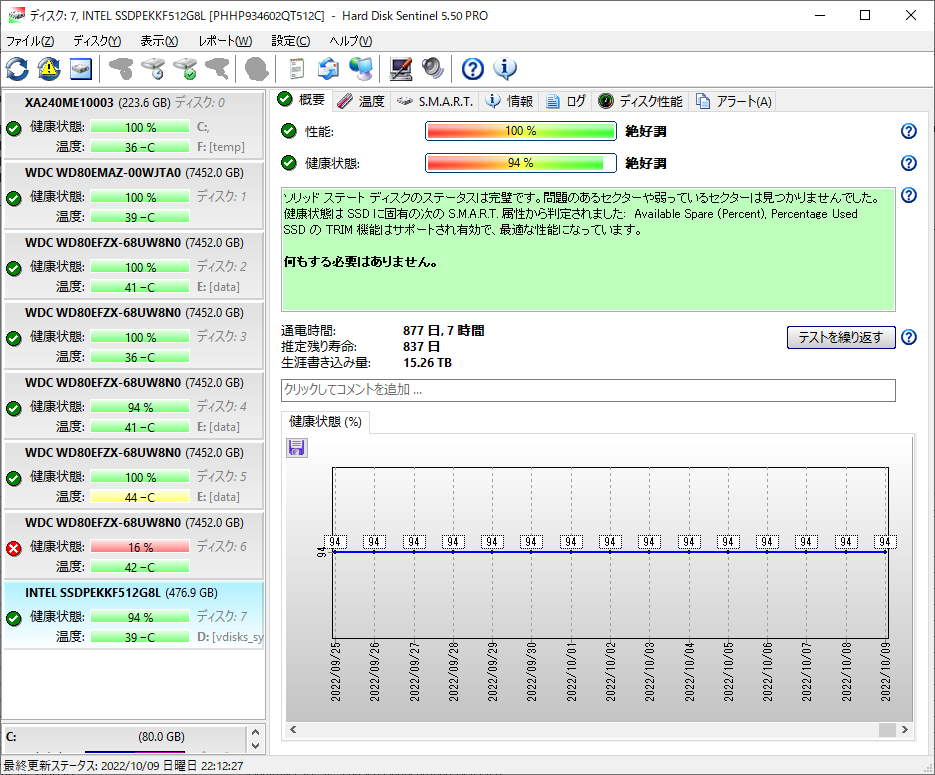Image resolution: width=935 pixels, height=775 pixels.
Task: Select Disk 2 health value 100 %
Action: click(x=140, y=267)
